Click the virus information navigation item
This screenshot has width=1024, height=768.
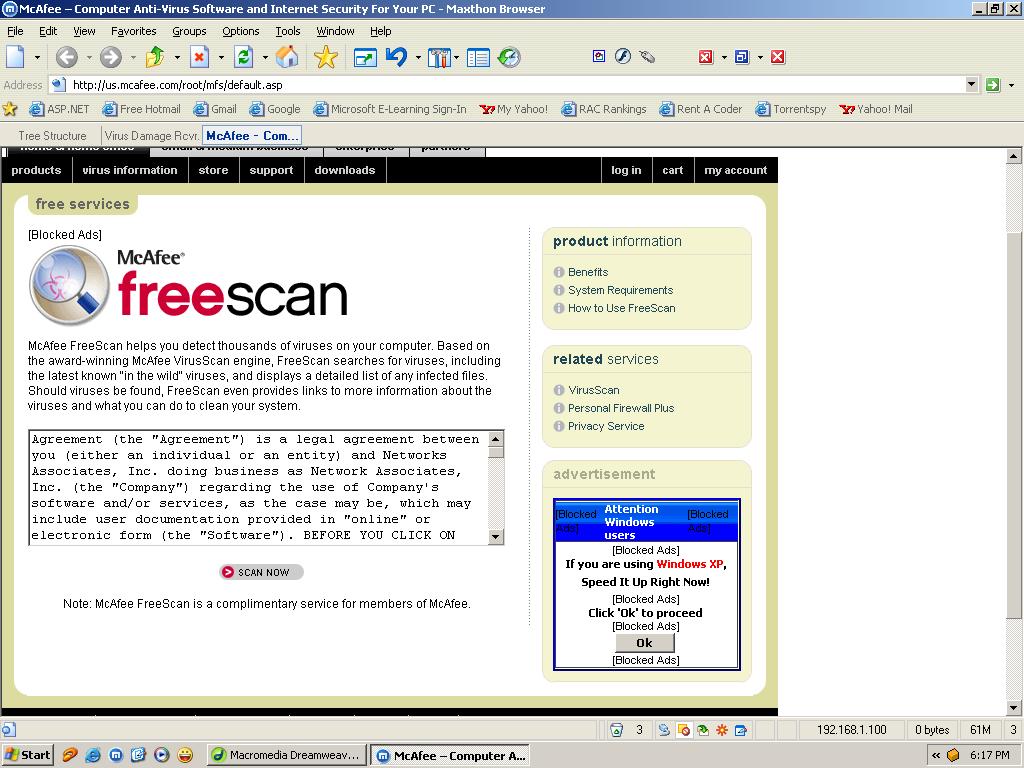[130, 170]
